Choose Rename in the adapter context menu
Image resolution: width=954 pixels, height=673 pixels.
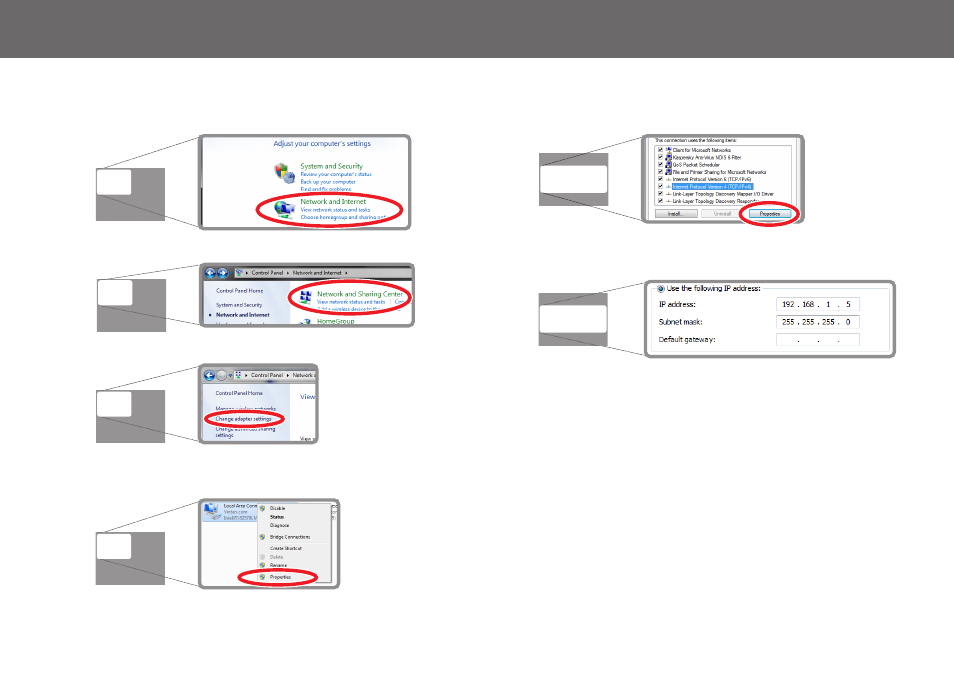[278, 565]
